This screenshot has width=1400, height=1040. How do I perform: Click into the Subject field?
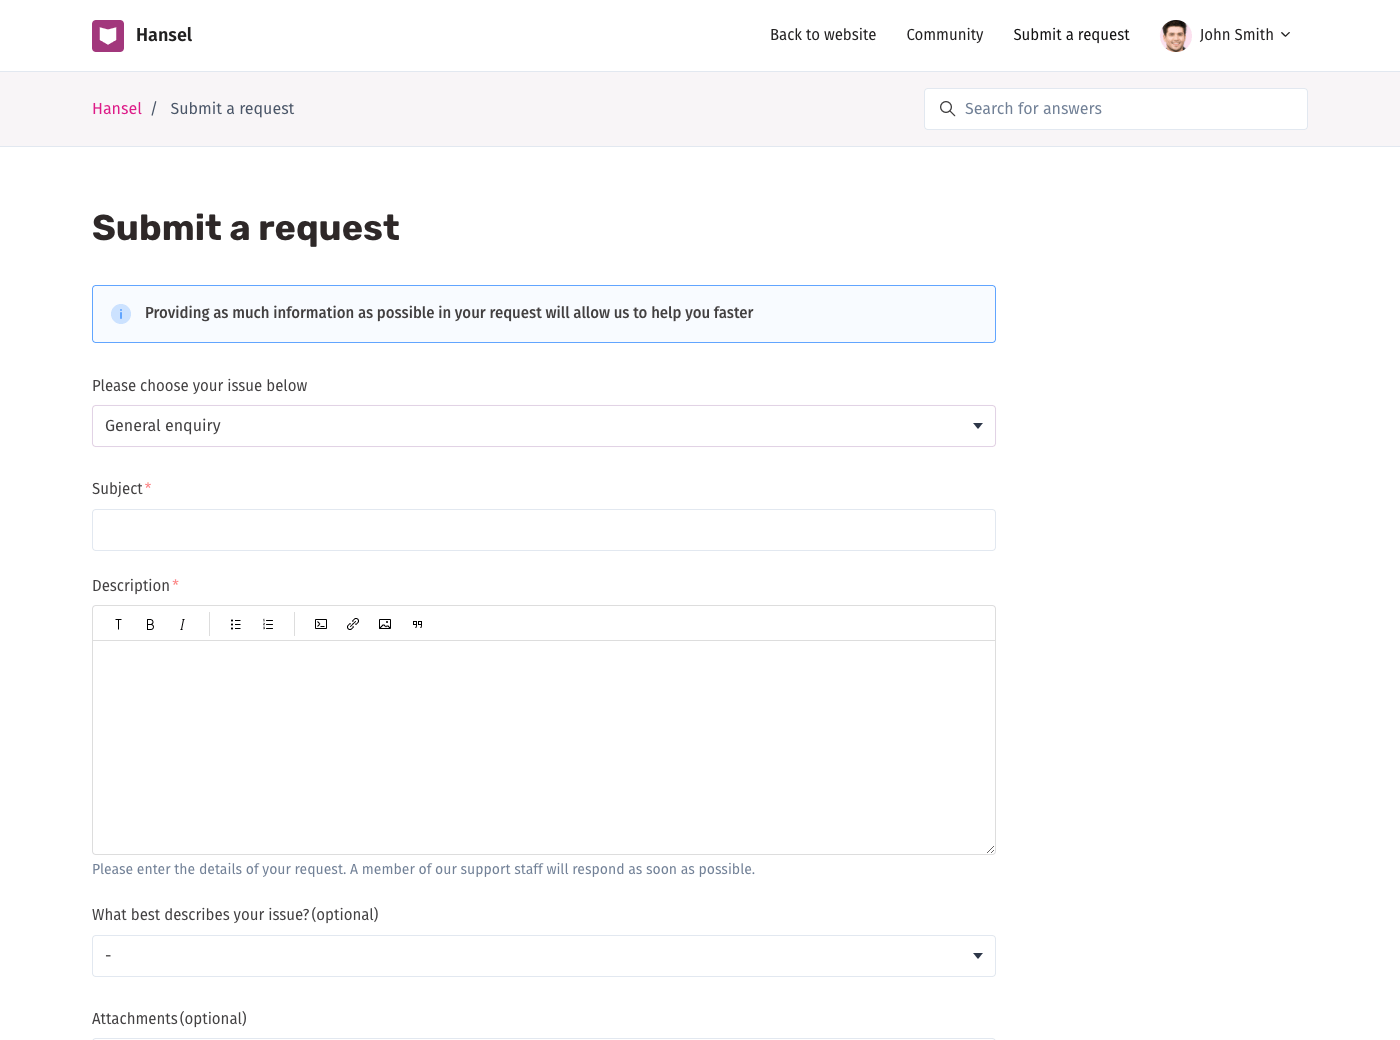pos(543,530)
